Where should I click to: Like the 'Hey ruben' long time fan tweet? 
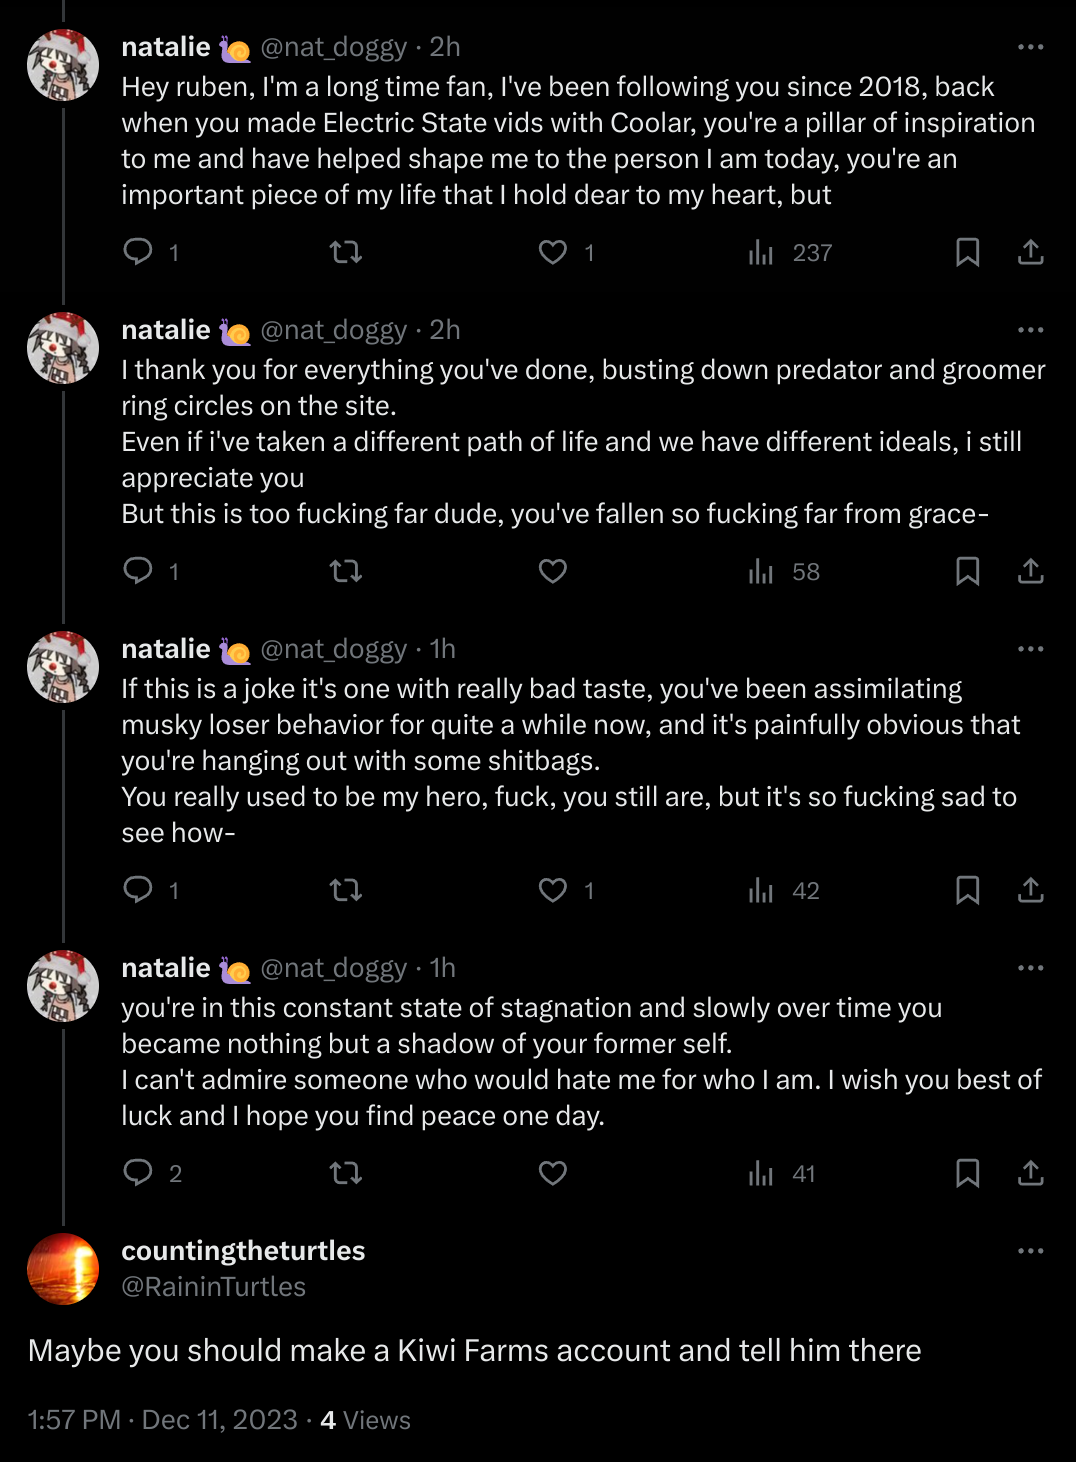(553, 252)
